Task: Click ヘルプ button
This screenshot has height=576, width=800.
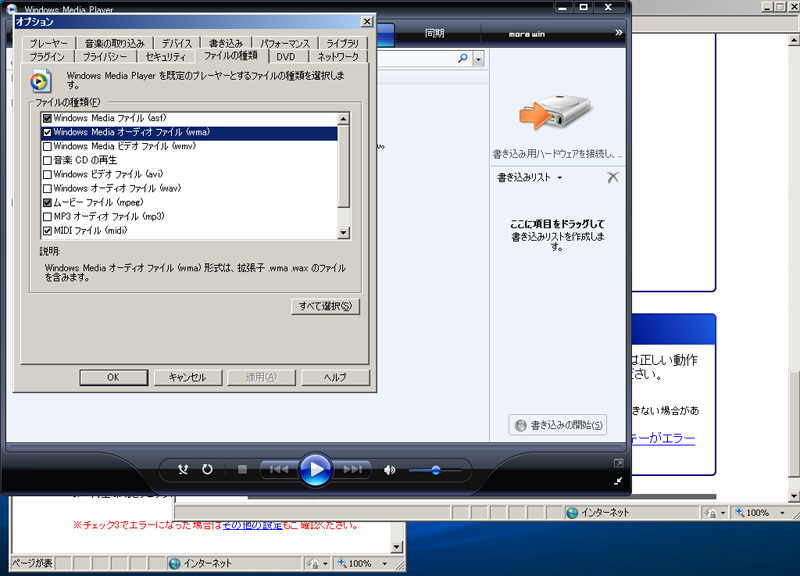Action: (335, 378)
